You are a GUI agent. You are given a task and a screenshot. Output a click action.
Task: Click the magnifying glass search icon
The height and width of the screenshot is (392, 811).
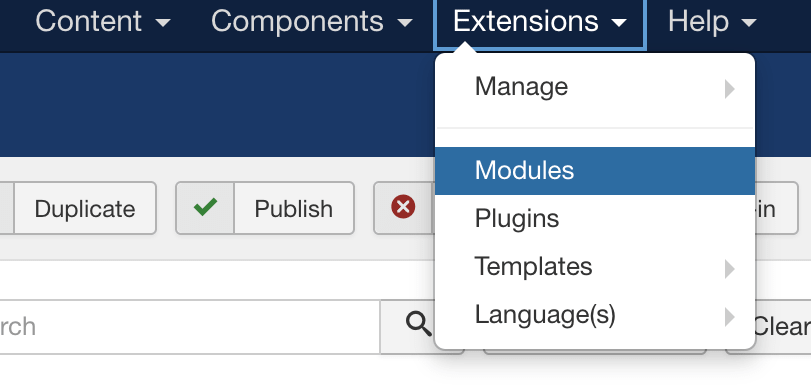(x=418, y=325)
